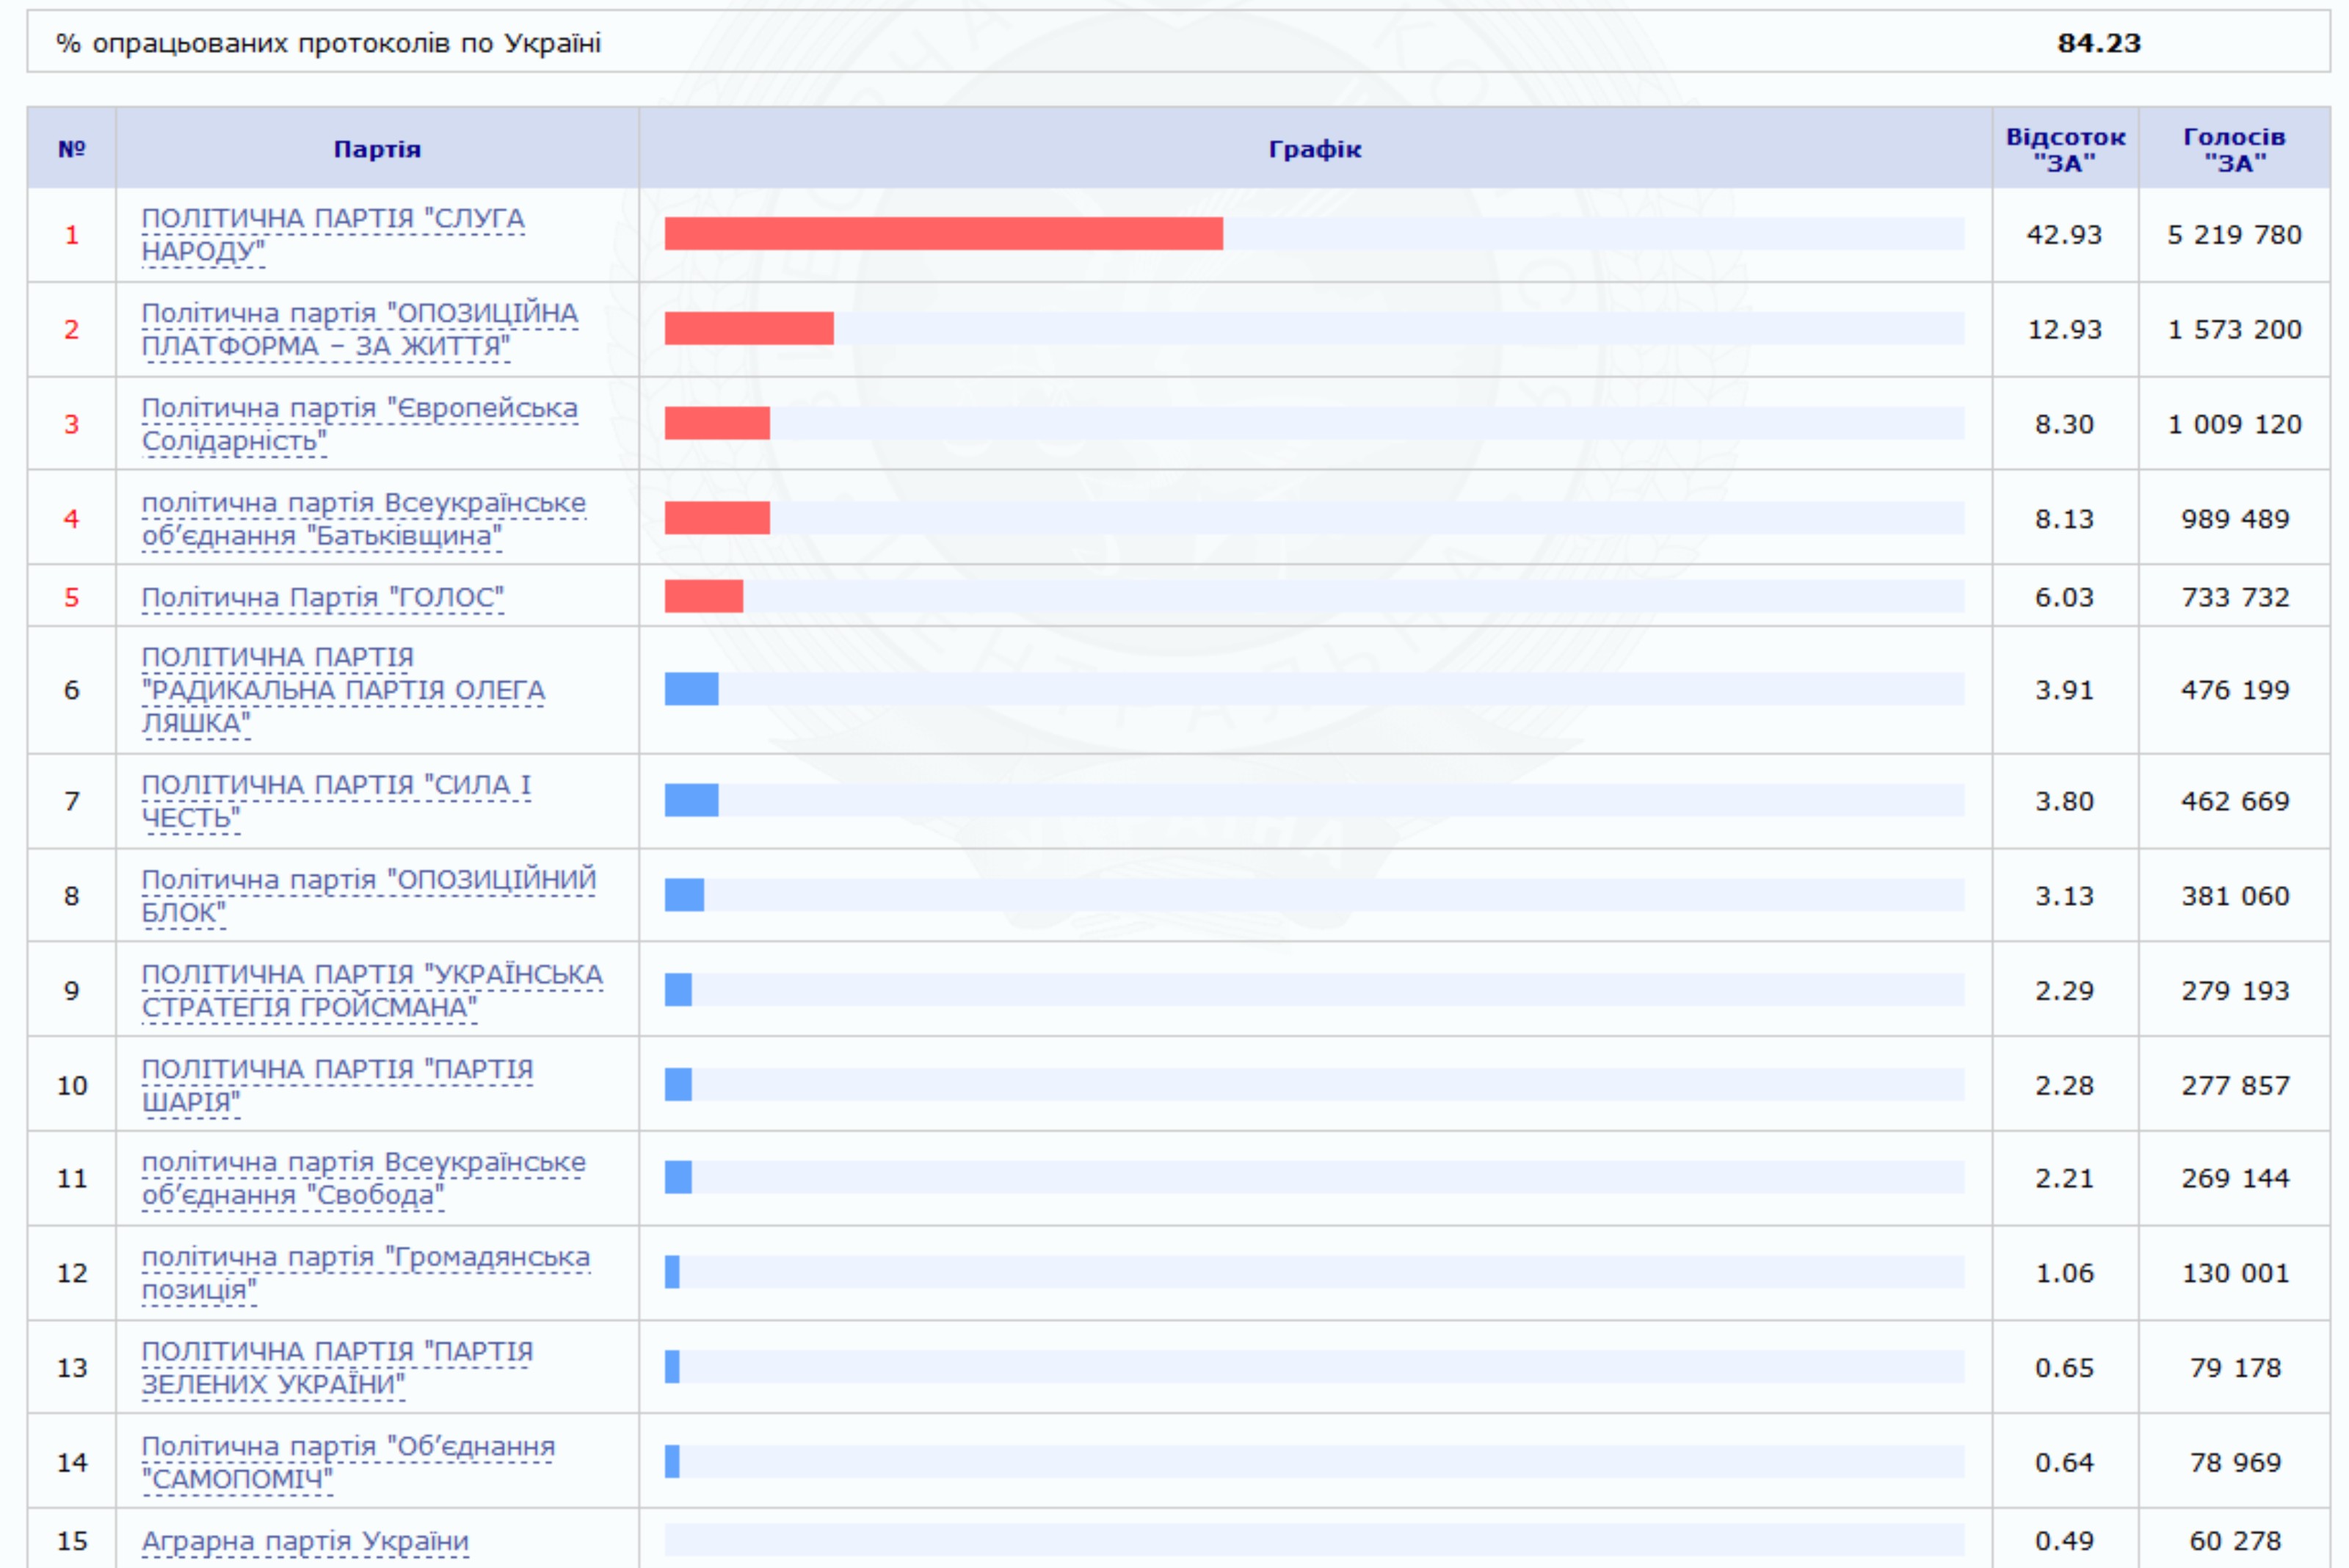Click the percentage value 3.91

2065,691
